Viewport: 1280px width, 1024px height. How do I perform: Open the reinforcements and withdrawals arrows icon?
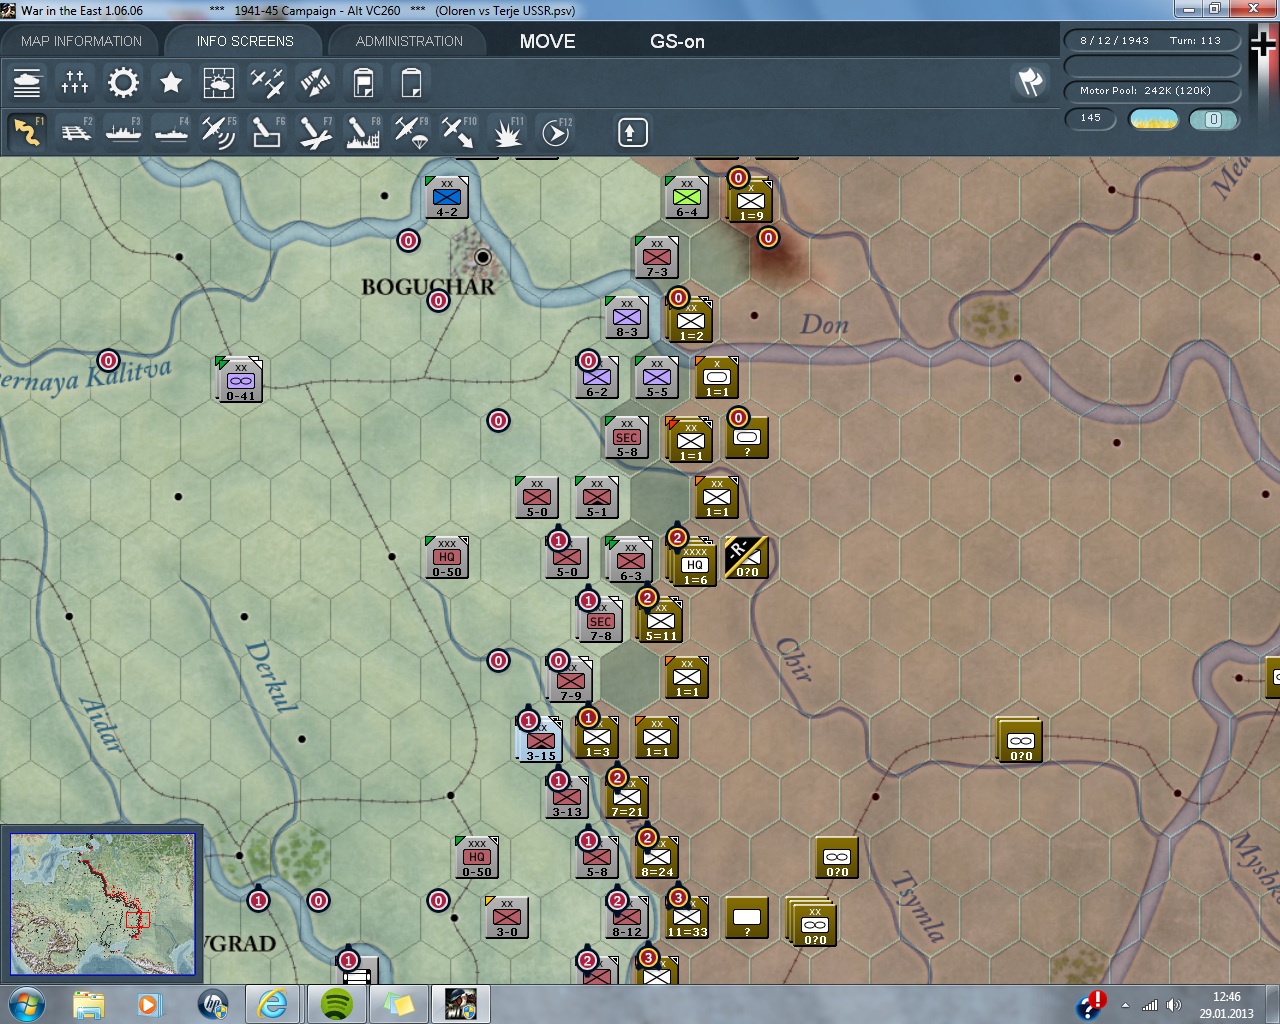point(315,82)
